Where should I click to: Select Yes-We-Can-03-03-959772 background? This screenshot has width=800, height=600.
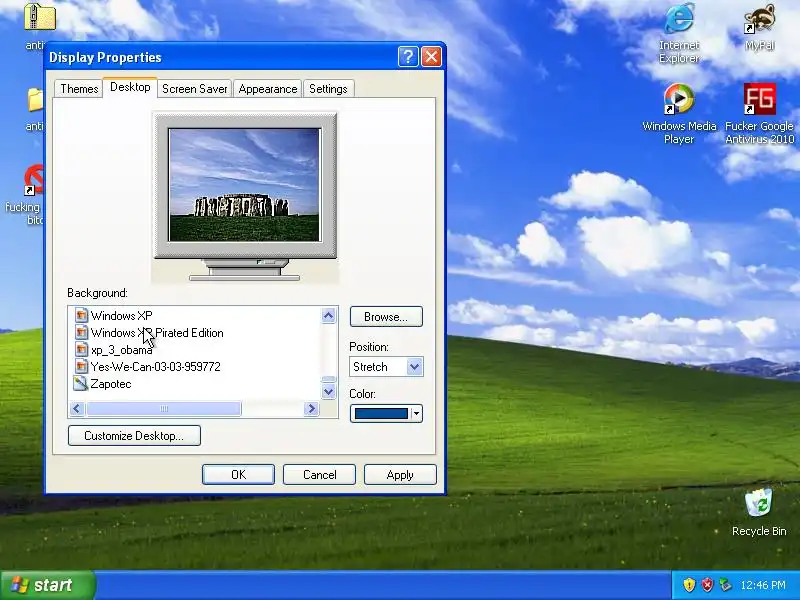click(x=156, y=366)
